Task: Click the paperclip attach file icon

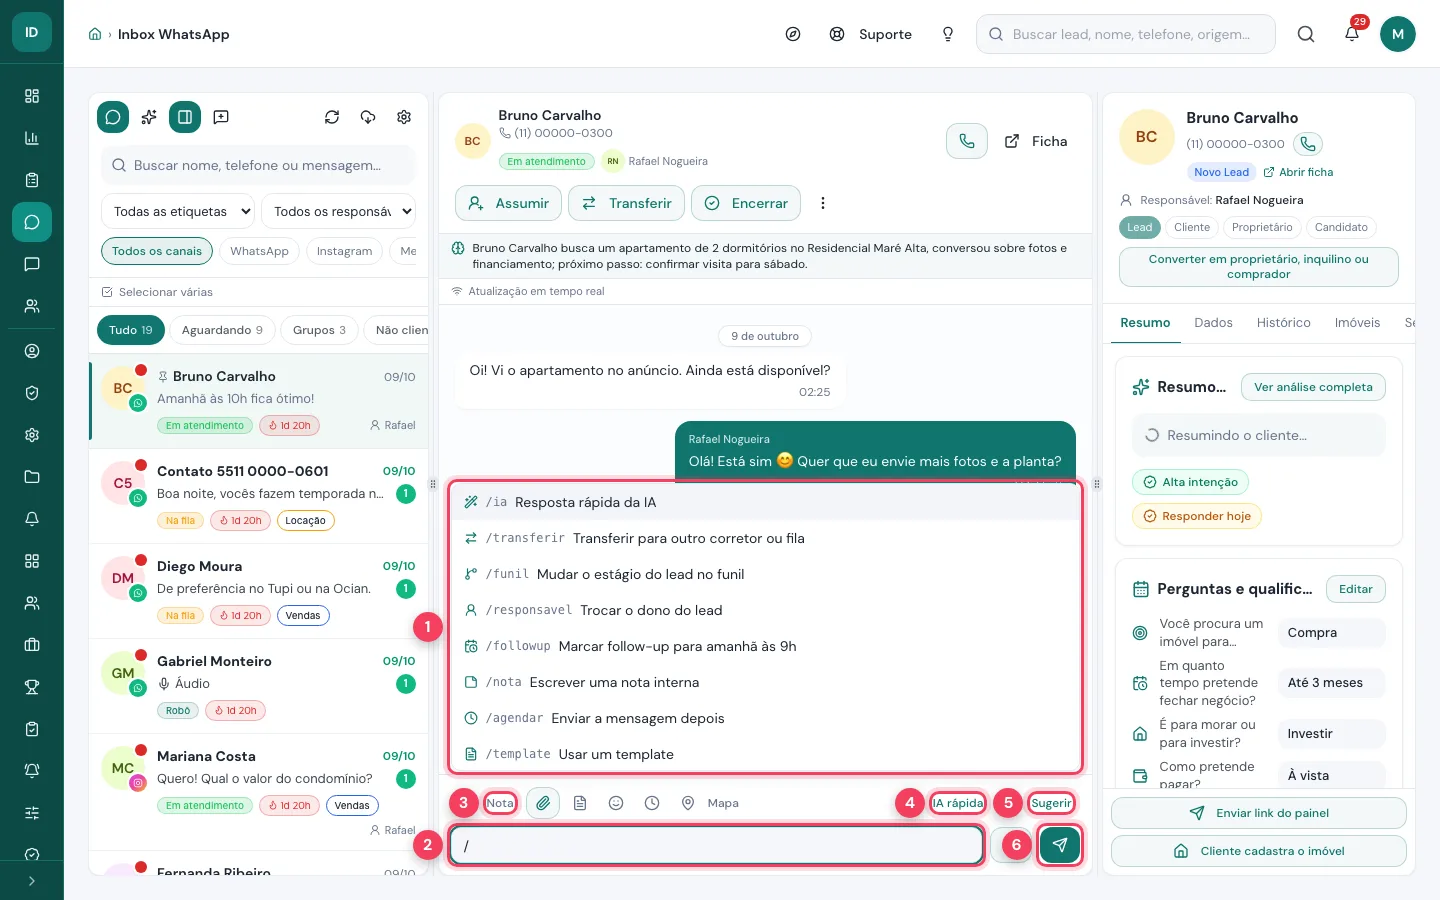Action: (x=543, y=803)
